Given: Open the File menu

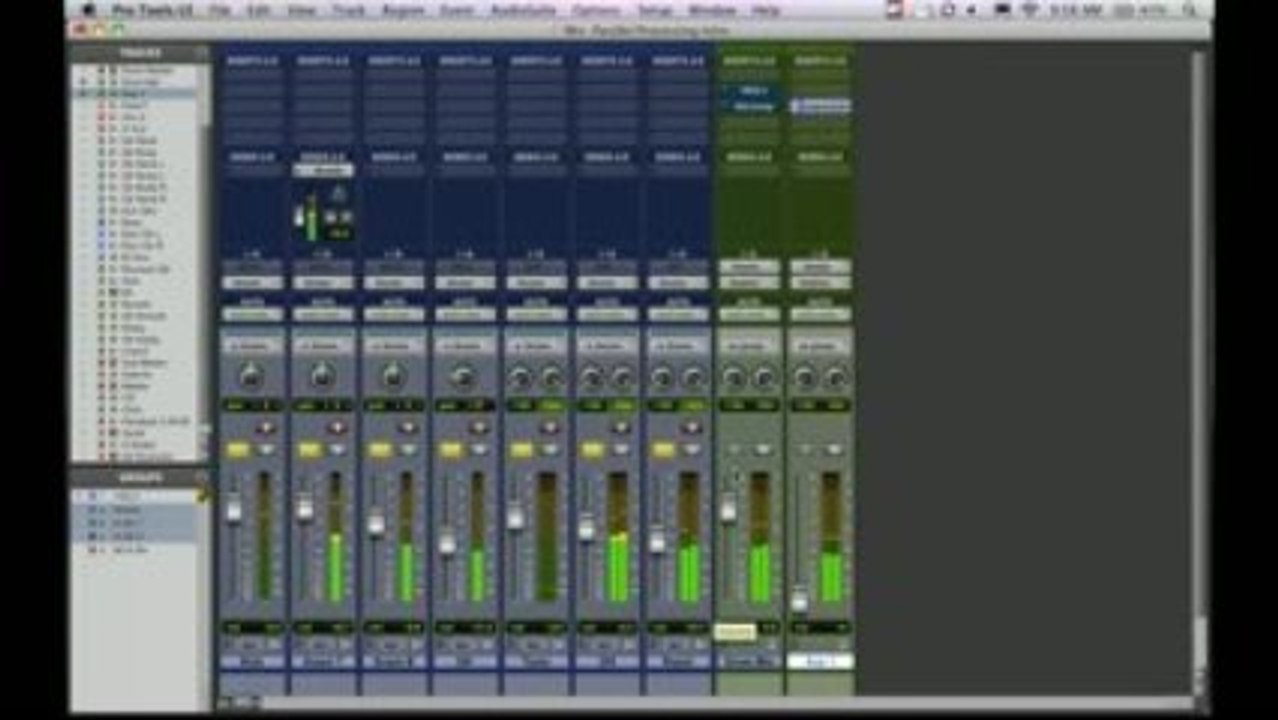Looking at the screenshot, I should pyautogui.click(x=221, y=10).
